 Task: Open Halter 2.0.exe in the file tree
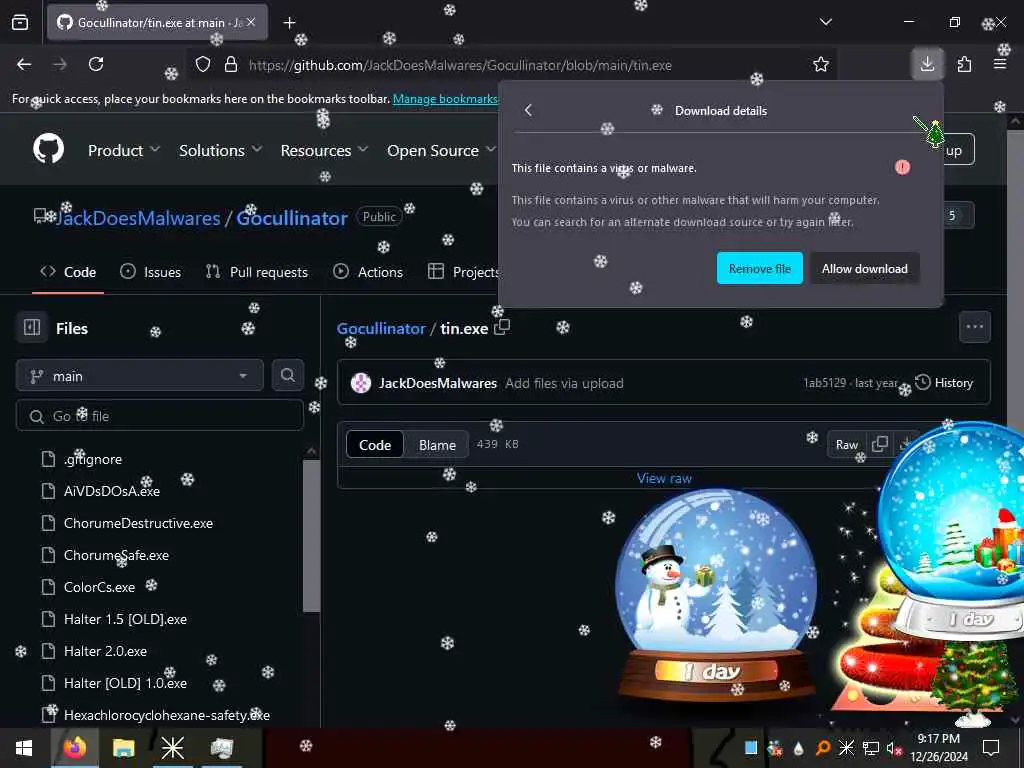[105, 651]
